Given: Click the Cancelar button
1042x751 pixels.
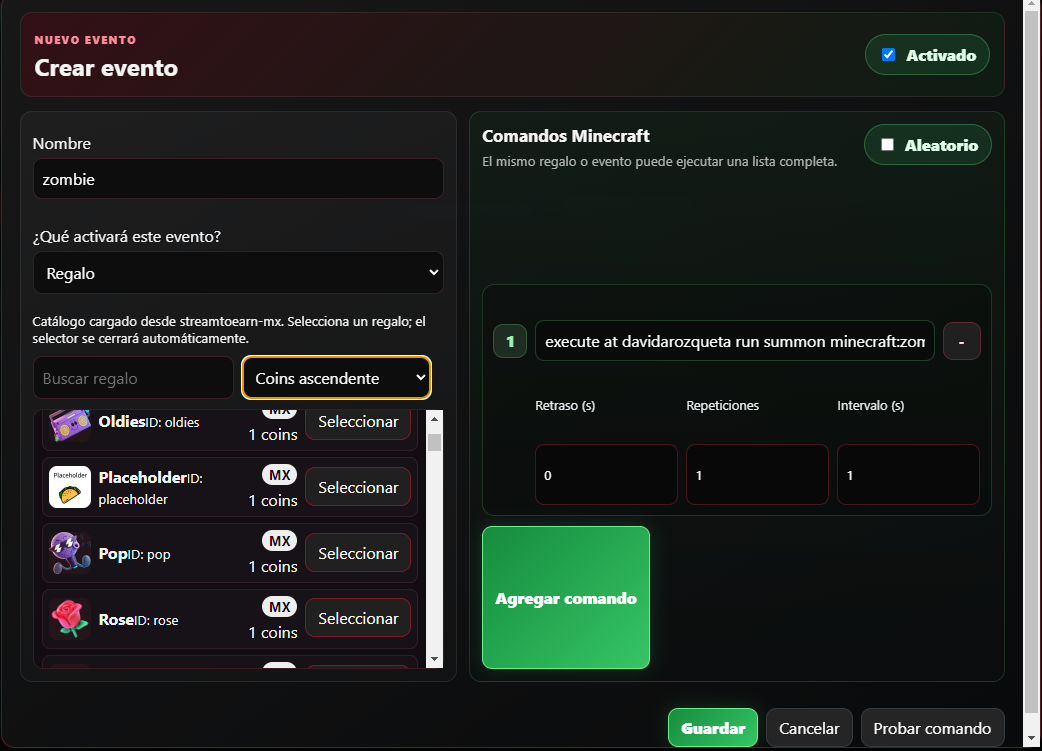Looking at the screenshot, I should (x=809, y=728).
